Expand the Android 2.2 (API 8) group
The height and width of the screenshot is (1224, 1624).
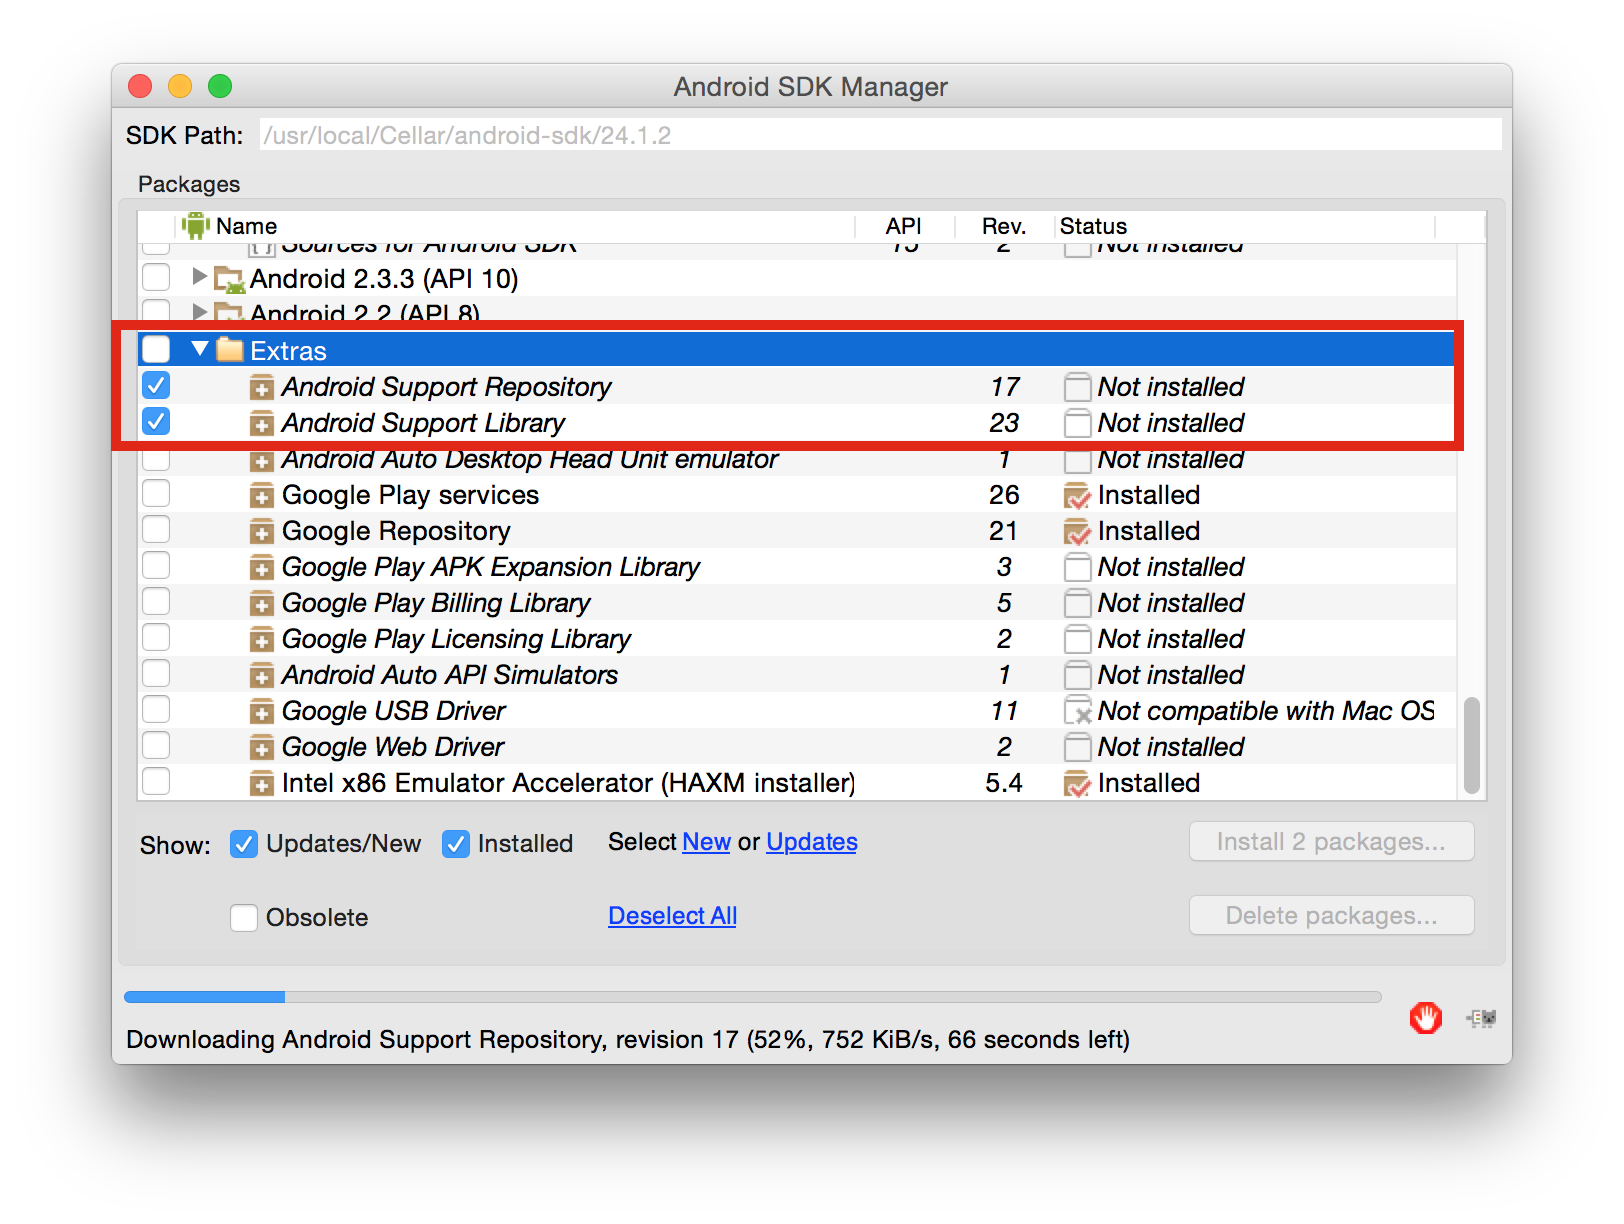[x=199, y=312]
